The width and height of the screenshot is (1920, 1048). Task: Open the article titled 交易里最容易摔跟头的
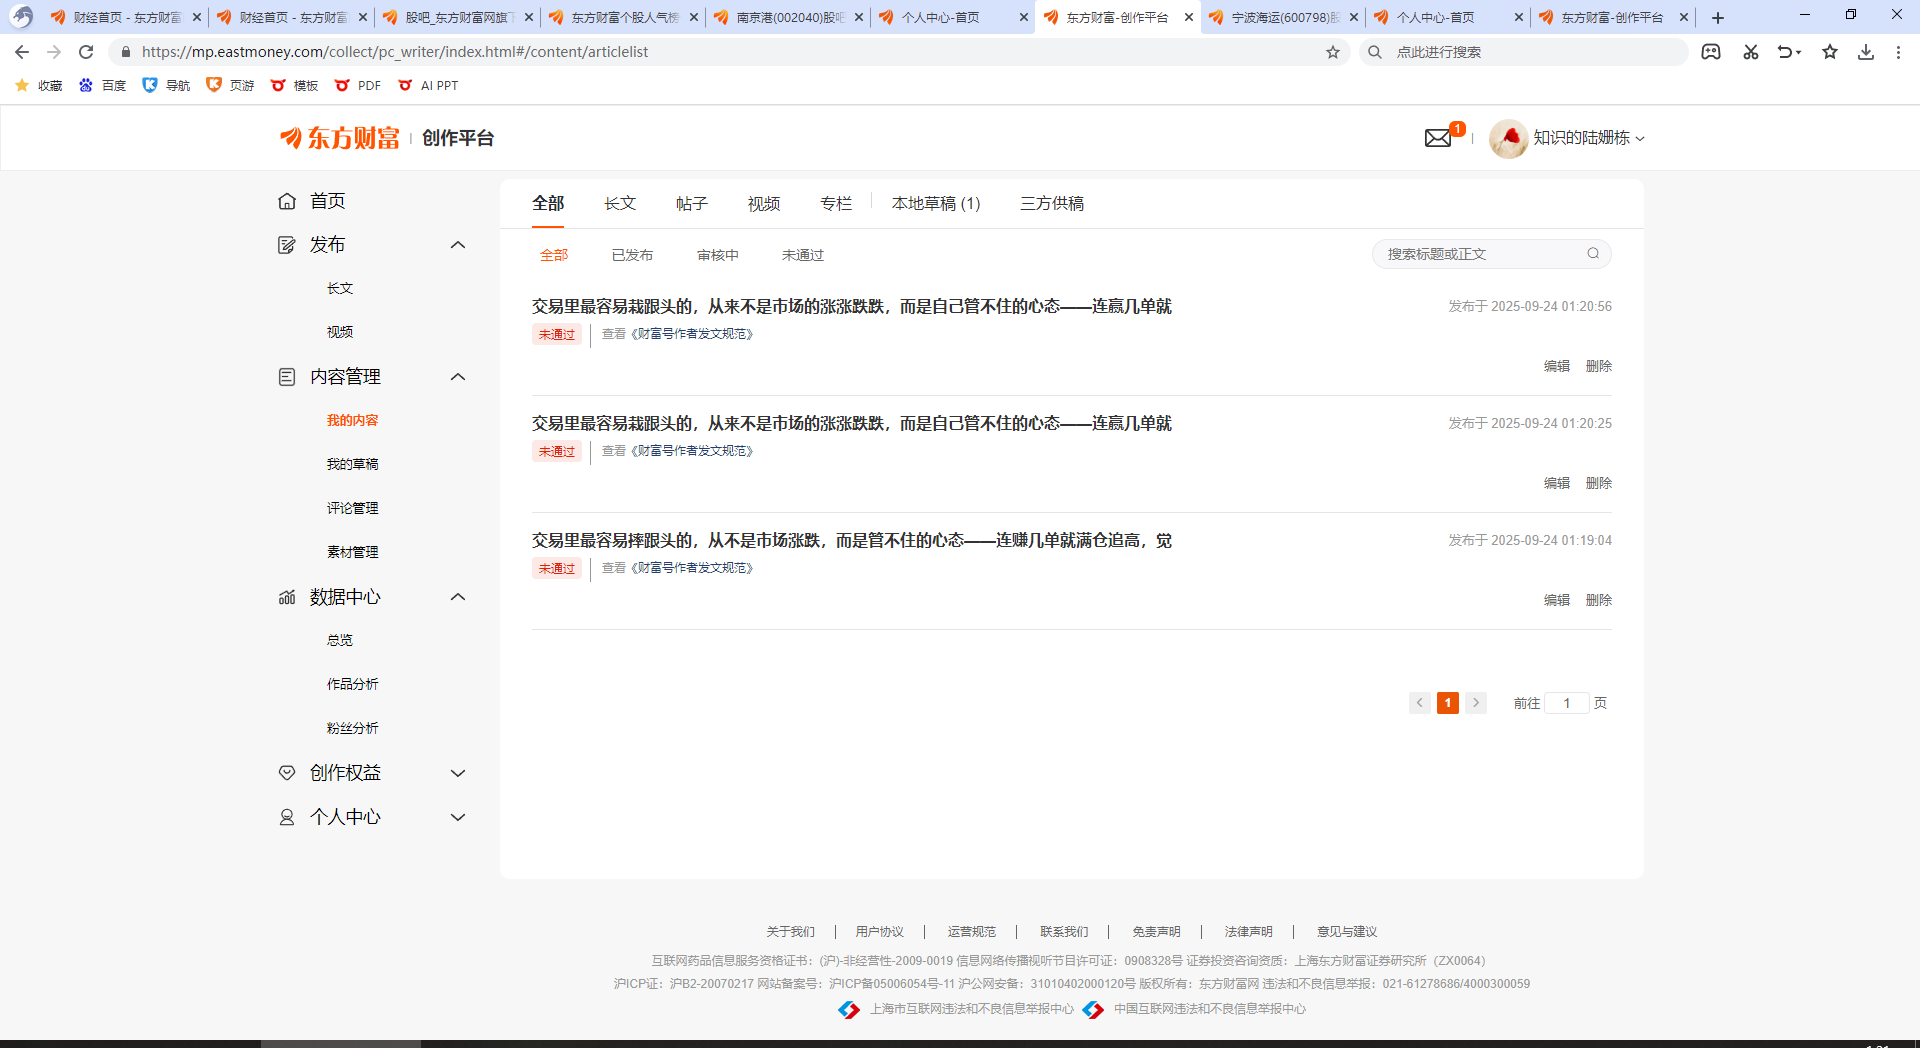coord(852,540)
